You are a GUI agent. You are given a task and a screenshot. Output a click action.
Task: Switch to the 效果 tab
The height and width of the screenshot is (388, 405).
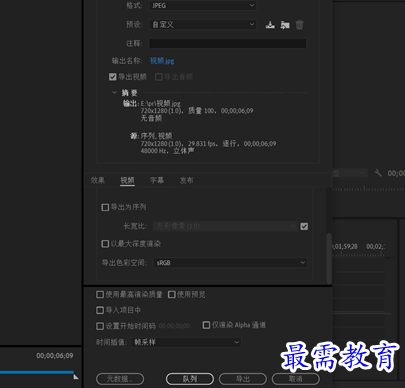(97, 180)
